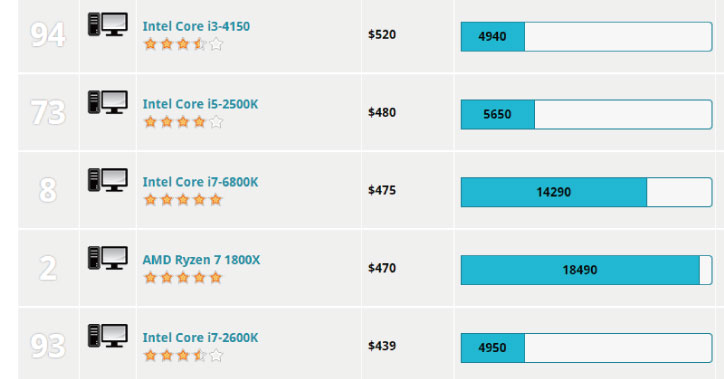Click star rating under Intel Core i3-4150
724x379 pixels.
point(183,44)
